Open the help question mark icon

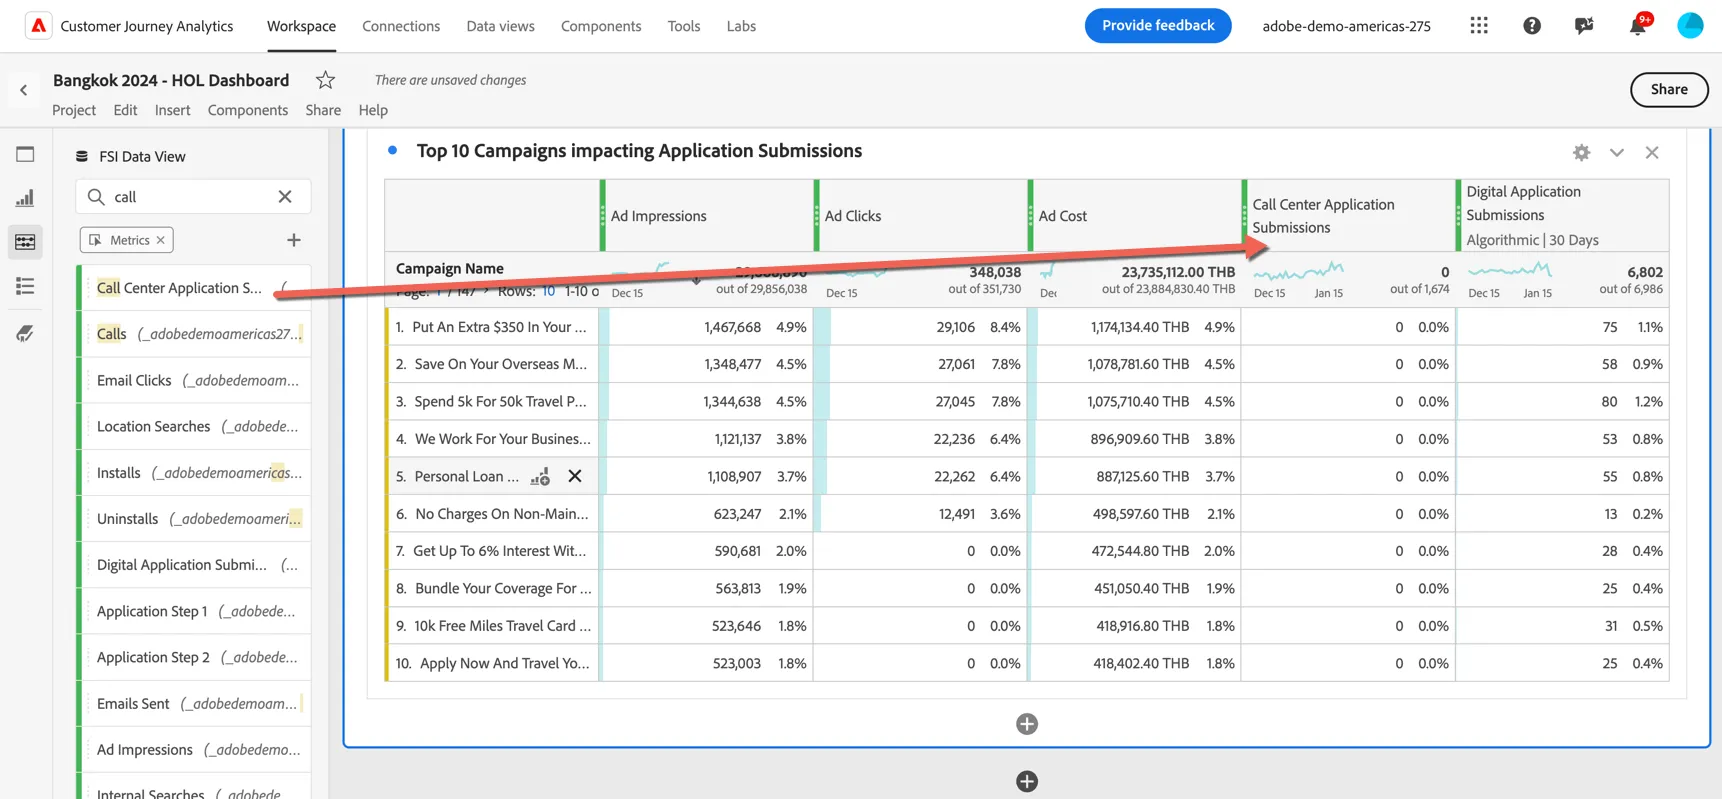tap(1532, 26)
